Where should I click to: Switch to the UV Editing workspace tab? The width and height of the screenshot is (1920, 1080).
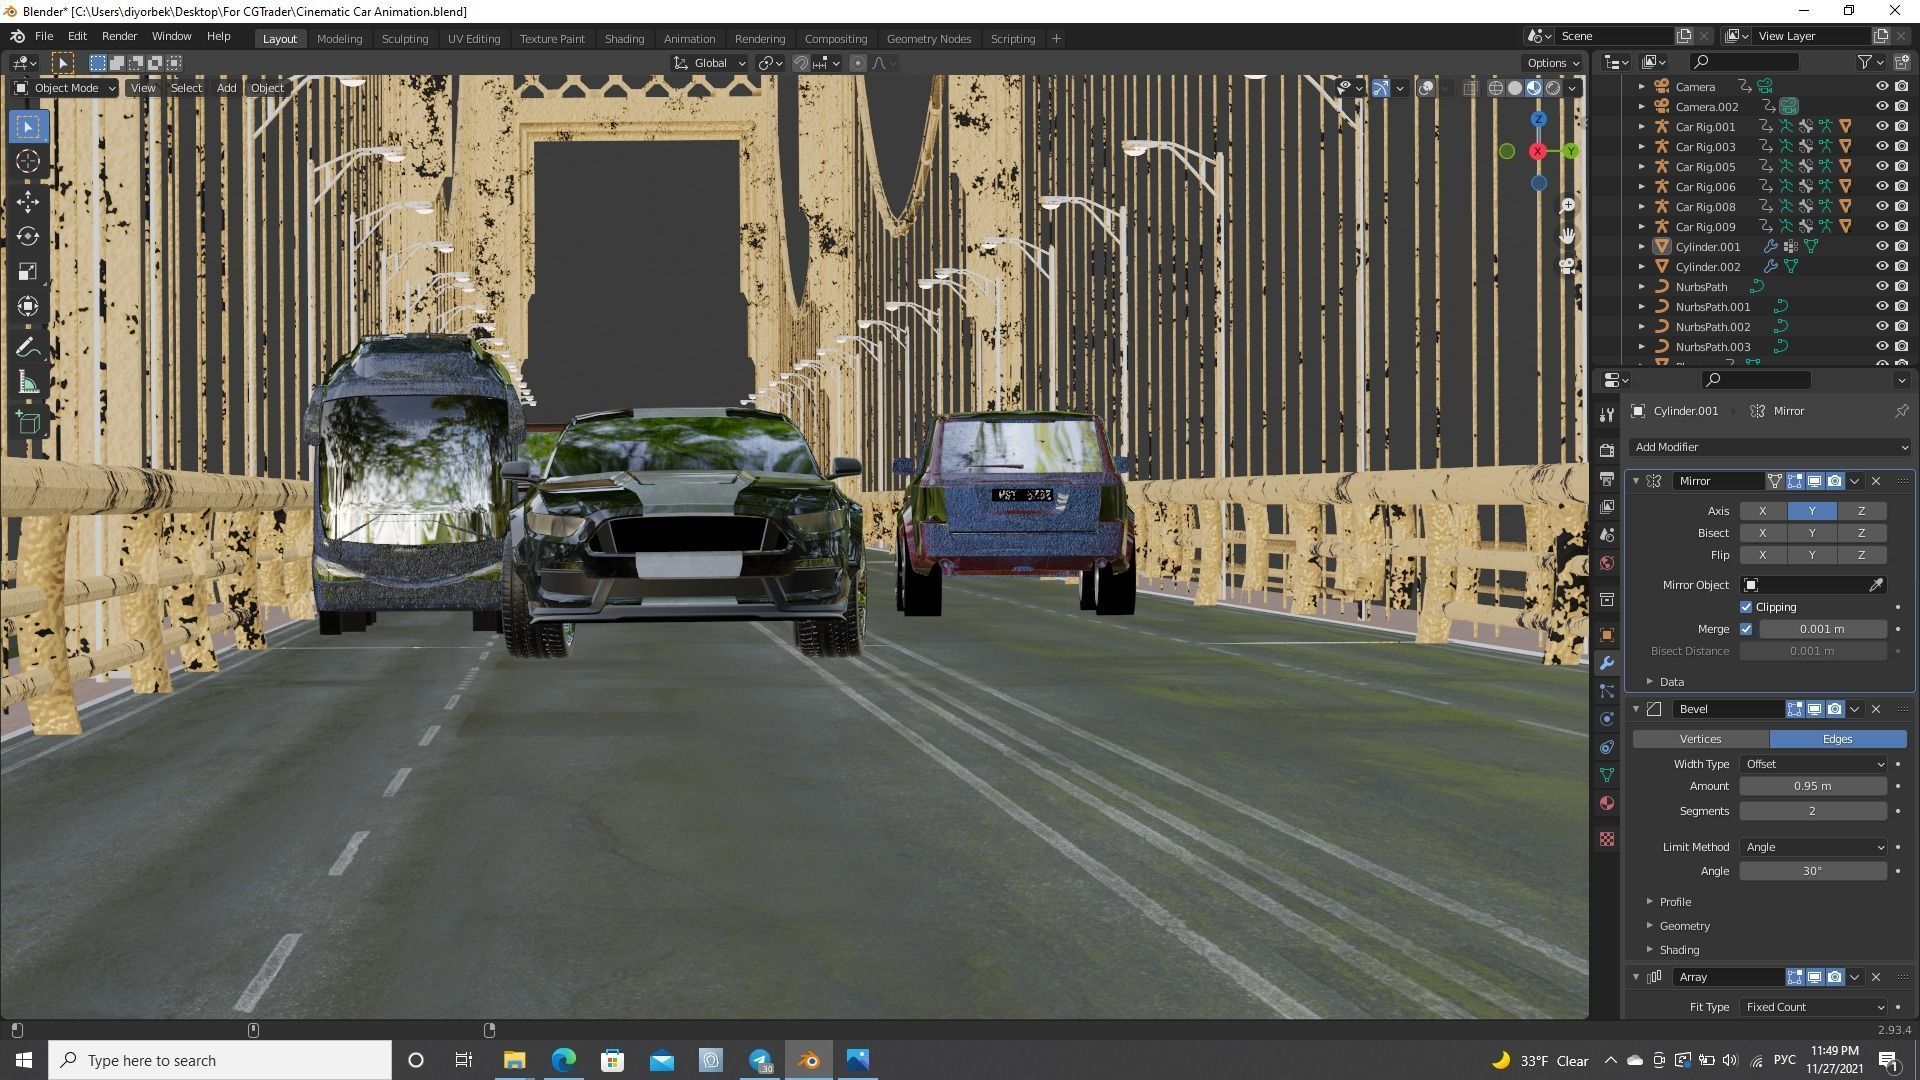473,39
